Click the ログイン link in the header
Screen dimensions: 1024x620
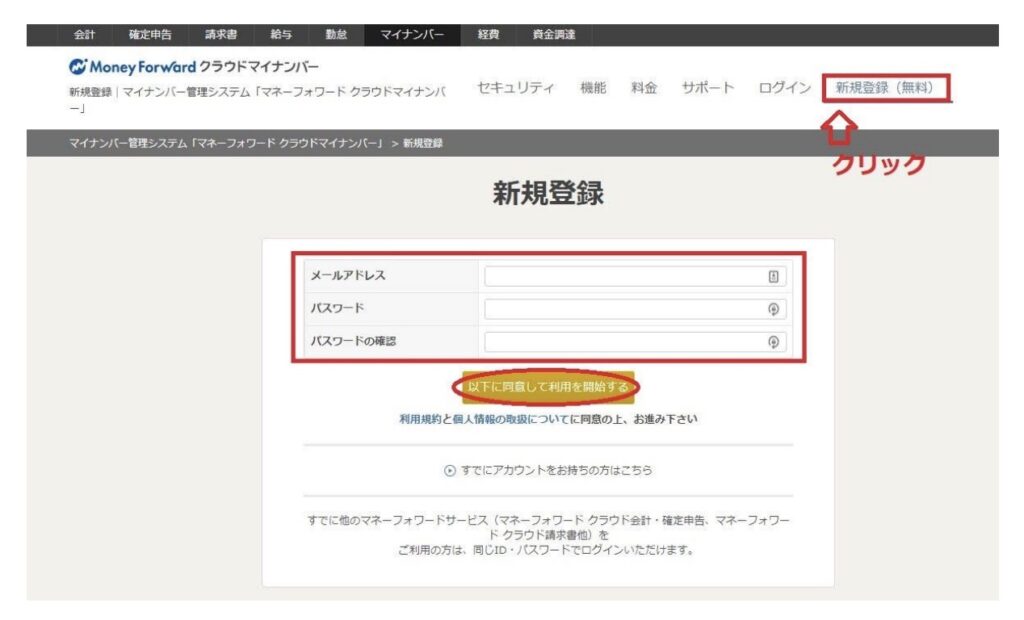(784, 88)
